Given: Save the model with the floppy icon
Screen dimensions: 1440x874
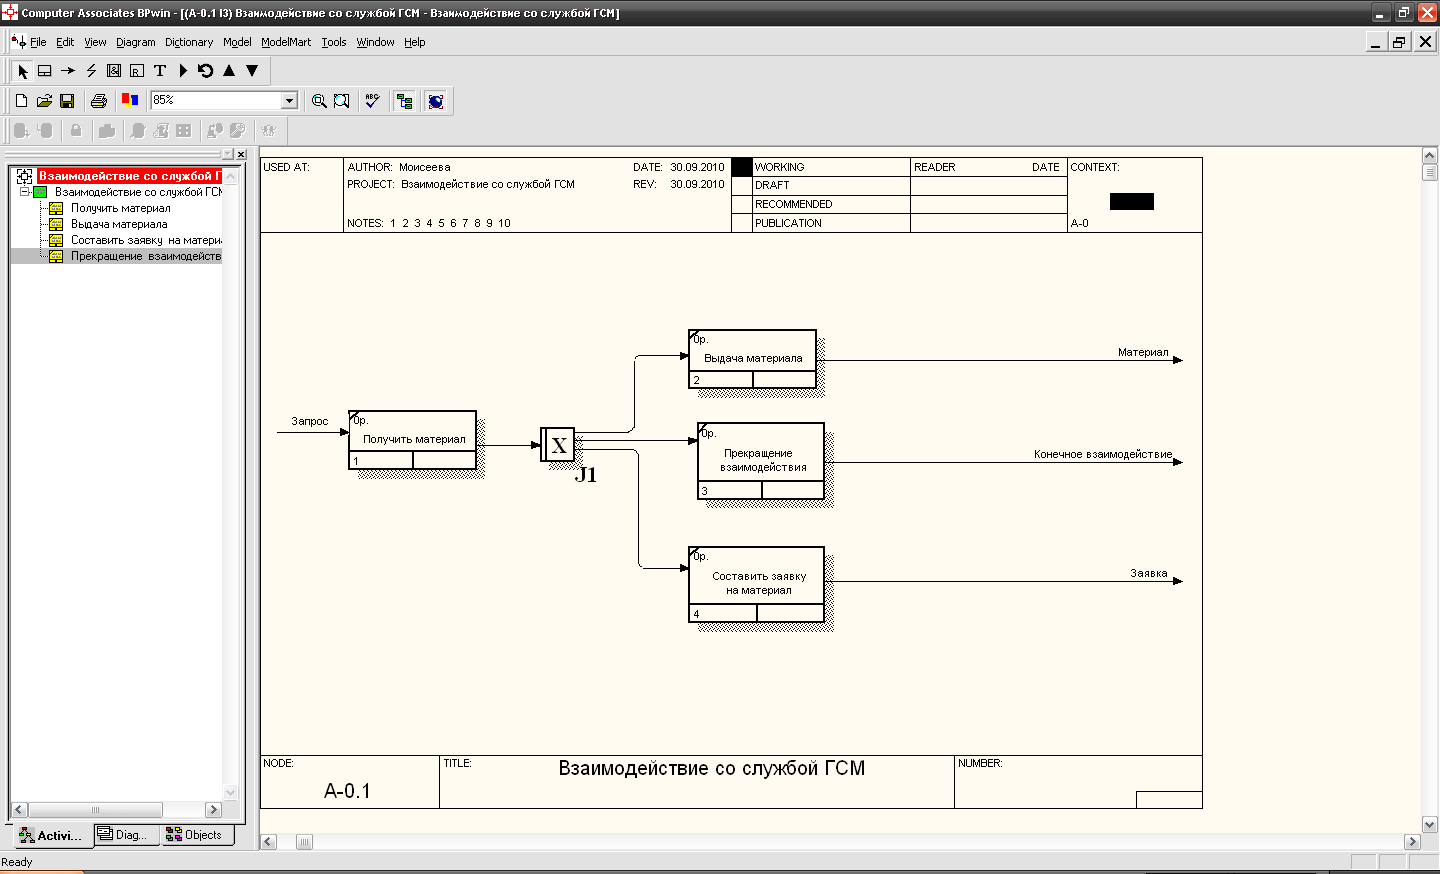Looking at the screenshot, I should (67, 101).
